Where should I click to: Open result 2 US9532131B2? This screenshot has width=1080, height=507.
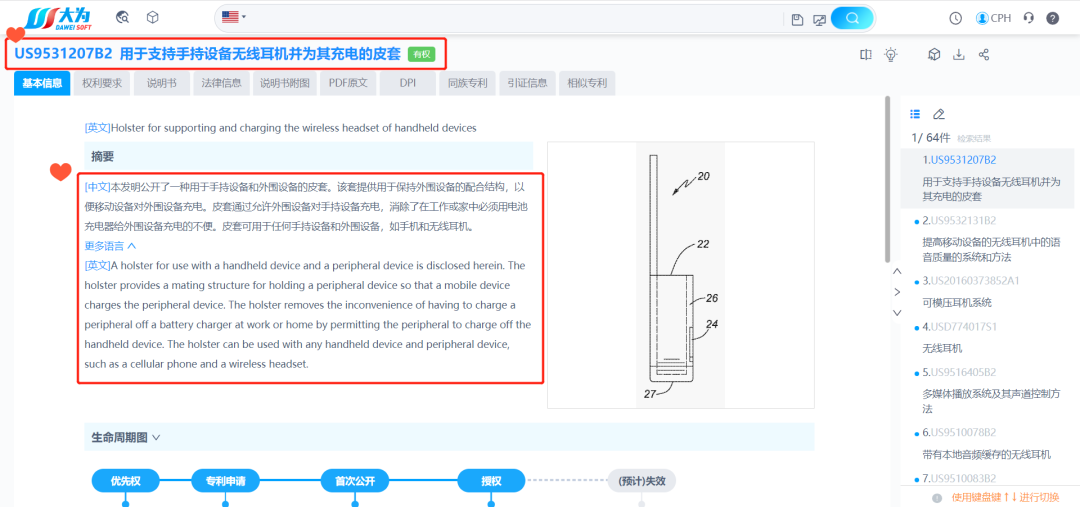coord(963,220)
